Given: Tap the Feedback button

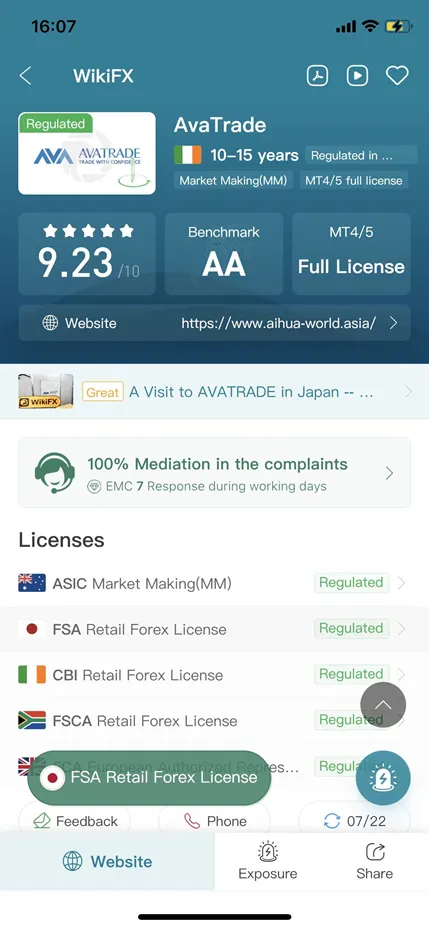Looking at the screenshot, I should tap(75, 821).
